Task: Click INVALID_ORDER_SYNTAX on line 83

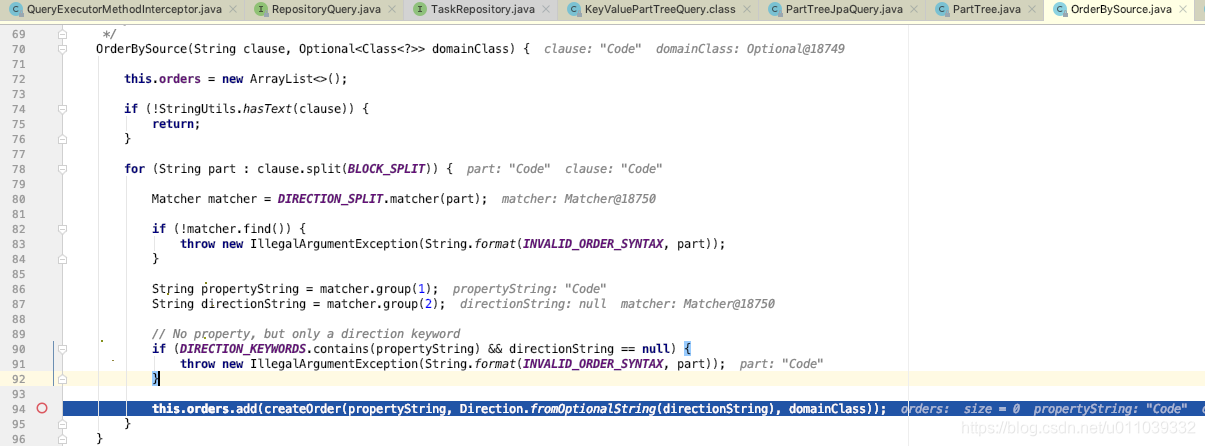Action: (x=590, y=243)
